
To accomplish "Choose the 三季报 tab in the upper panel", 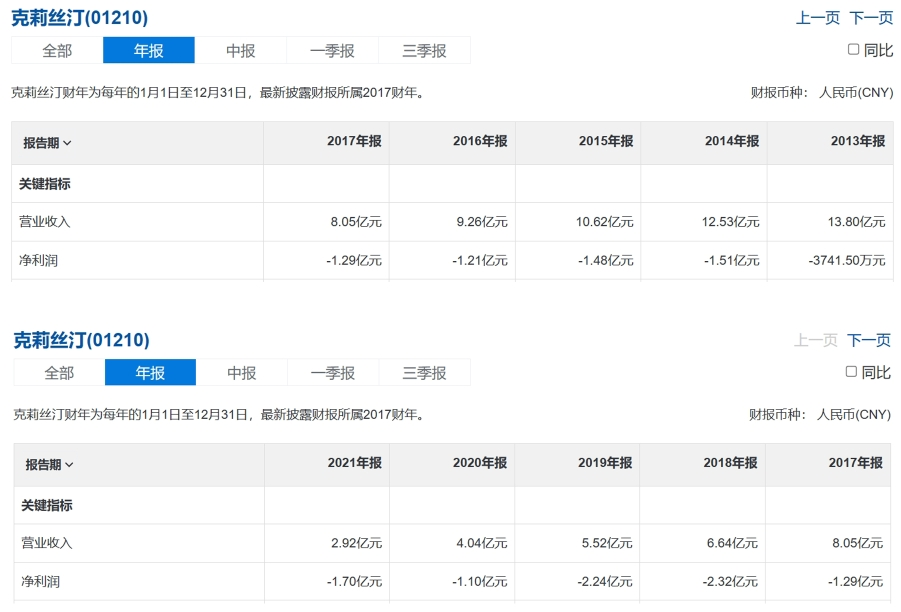I will tap(424, 50).
